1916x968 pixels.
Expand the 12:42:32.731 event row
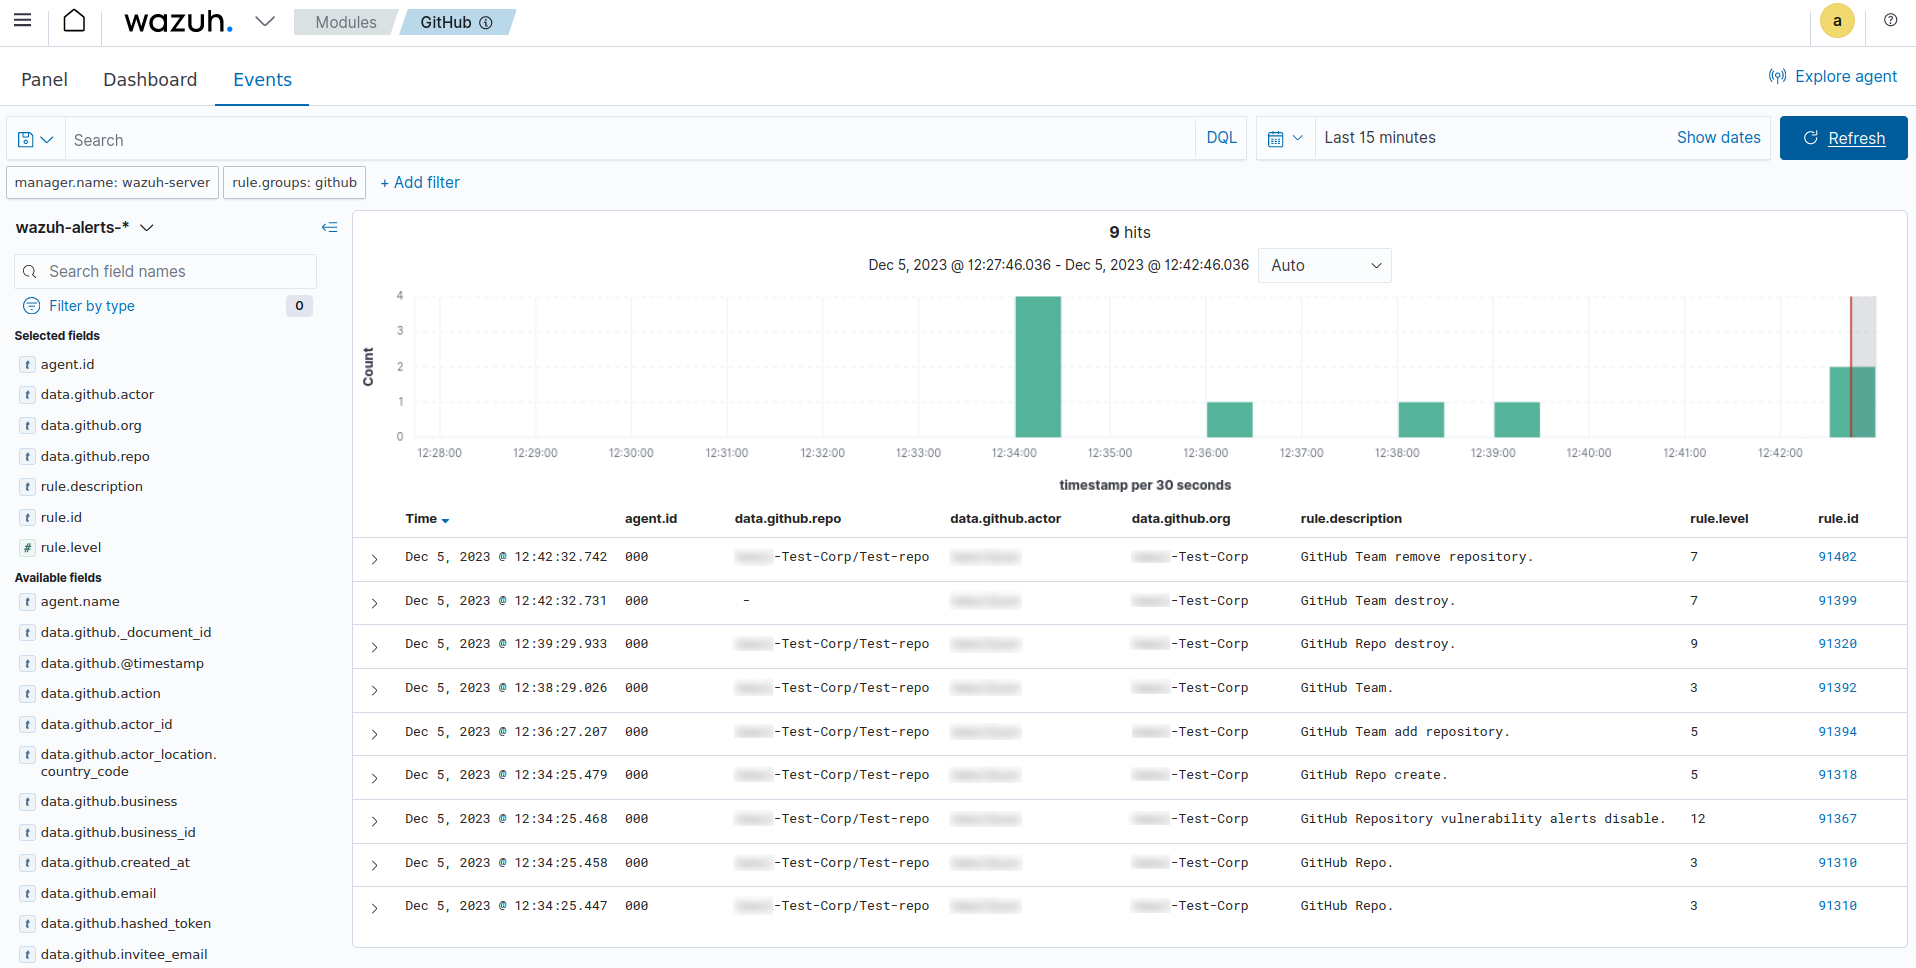click(375, 603)
